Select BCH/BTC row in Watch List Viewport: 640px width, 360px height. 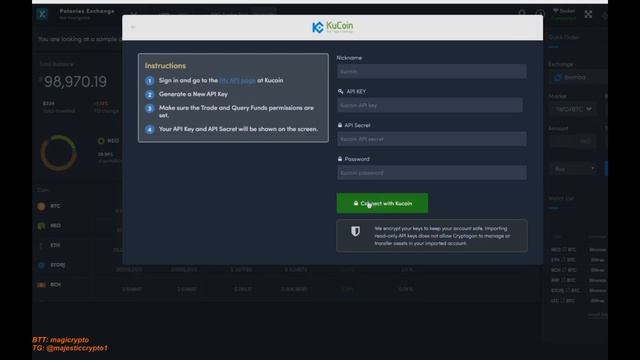coord(578,270)
